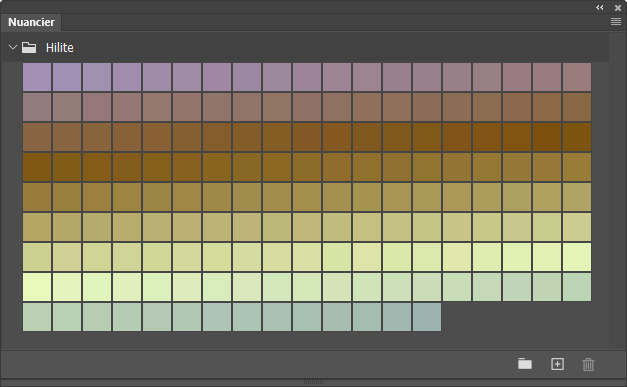Pick the dark brown swatch starting fourth row
Image resolution: width=627 pixels, height=387 pixels.
[x=37, y=167]
